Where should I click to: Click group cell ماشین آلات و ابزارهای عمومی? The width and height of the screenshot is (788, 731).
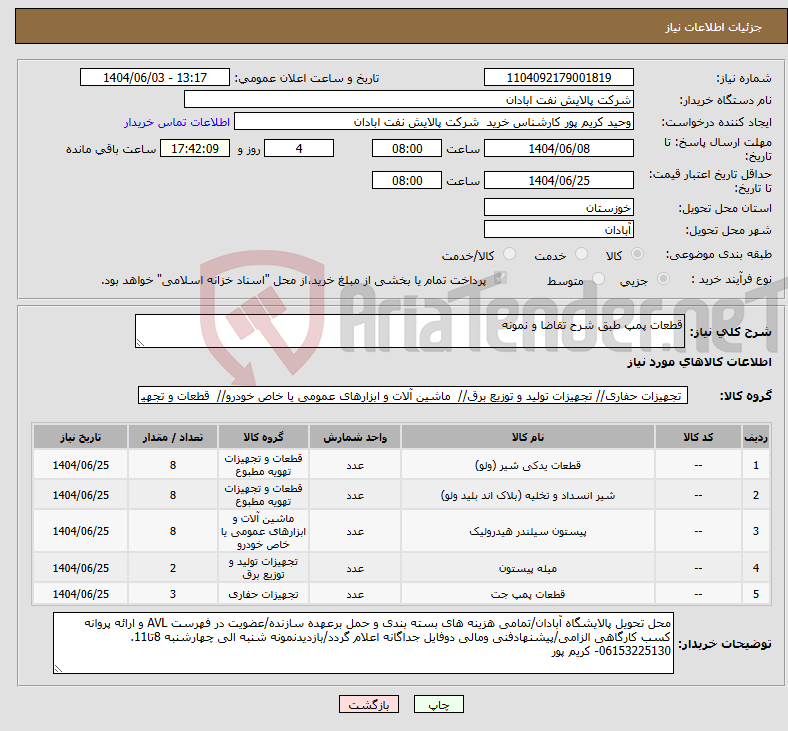(263, 532)
